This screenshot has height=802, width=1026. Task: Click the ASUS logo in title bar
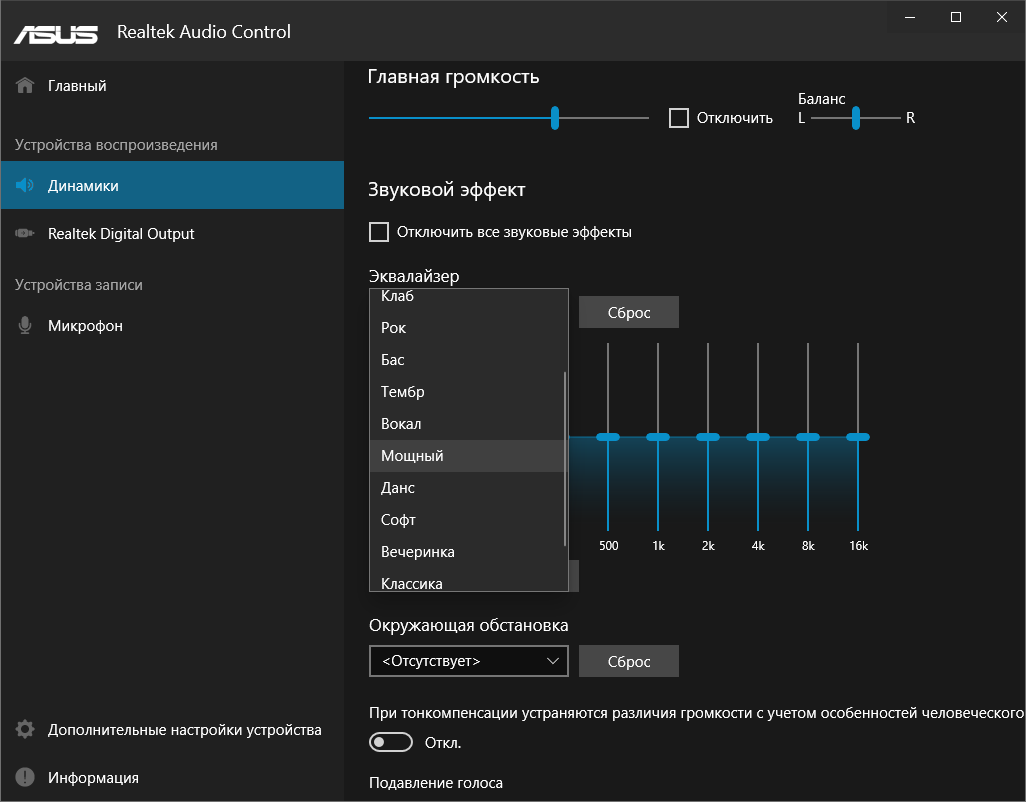55,32
